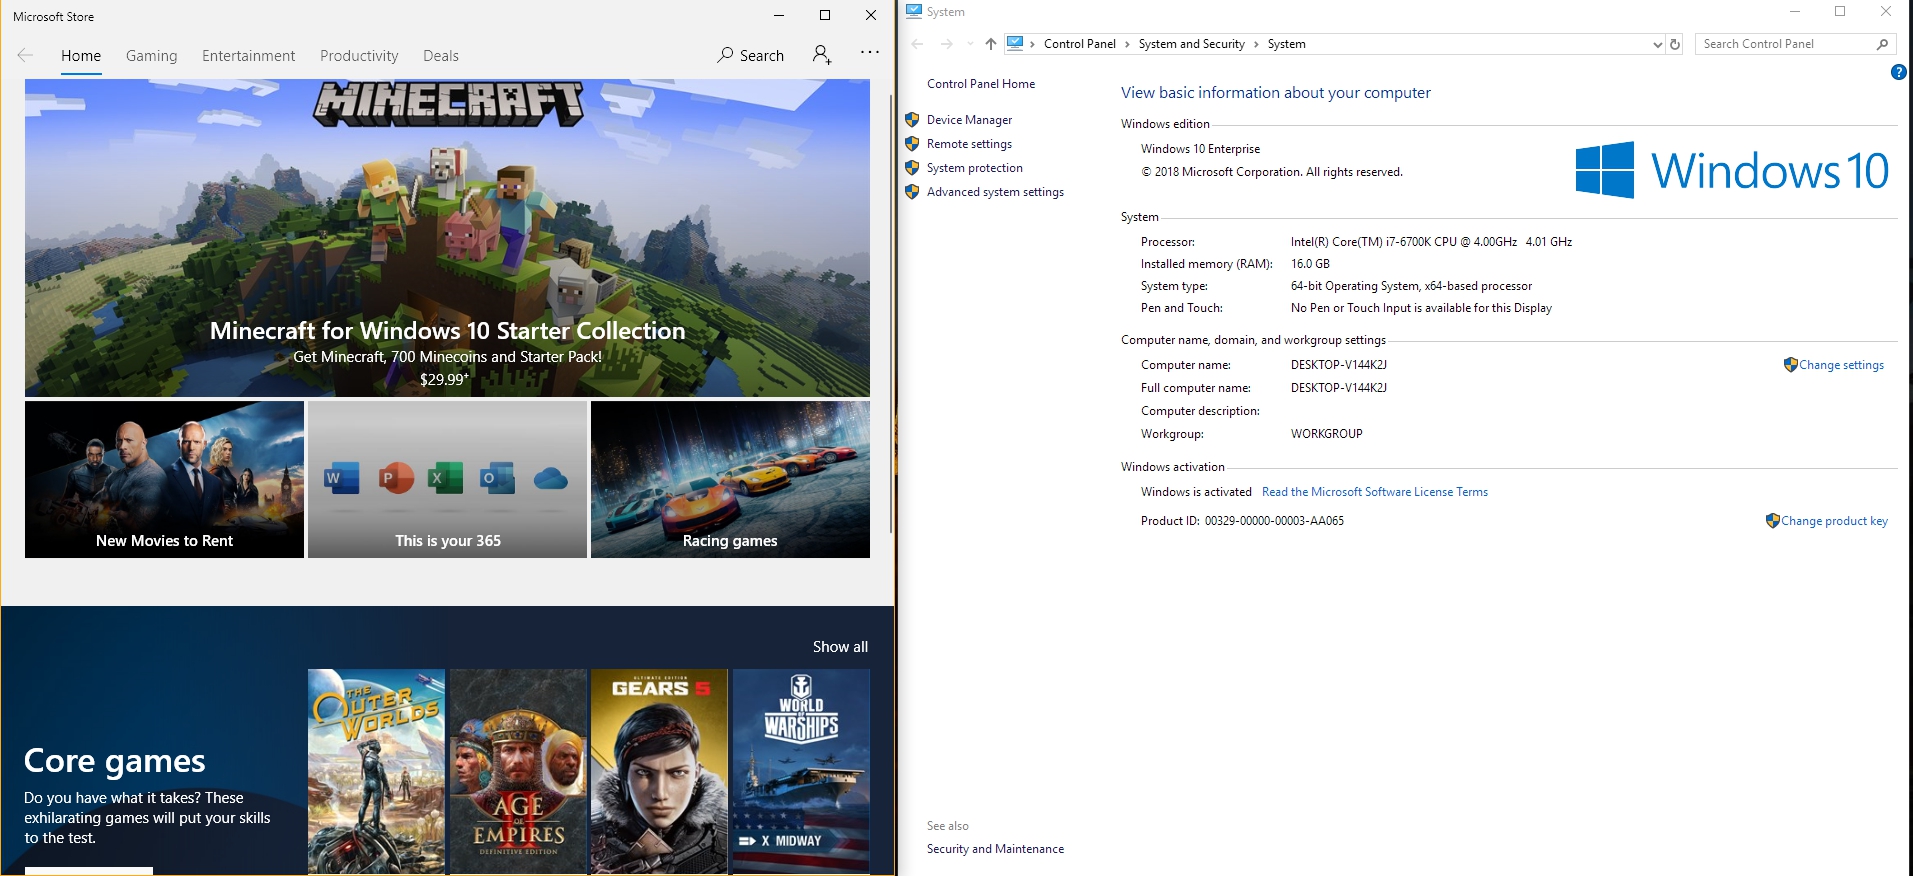Screen dimensions: 1913x876
Task: Open Remote settings
Action: click(969, 144)
